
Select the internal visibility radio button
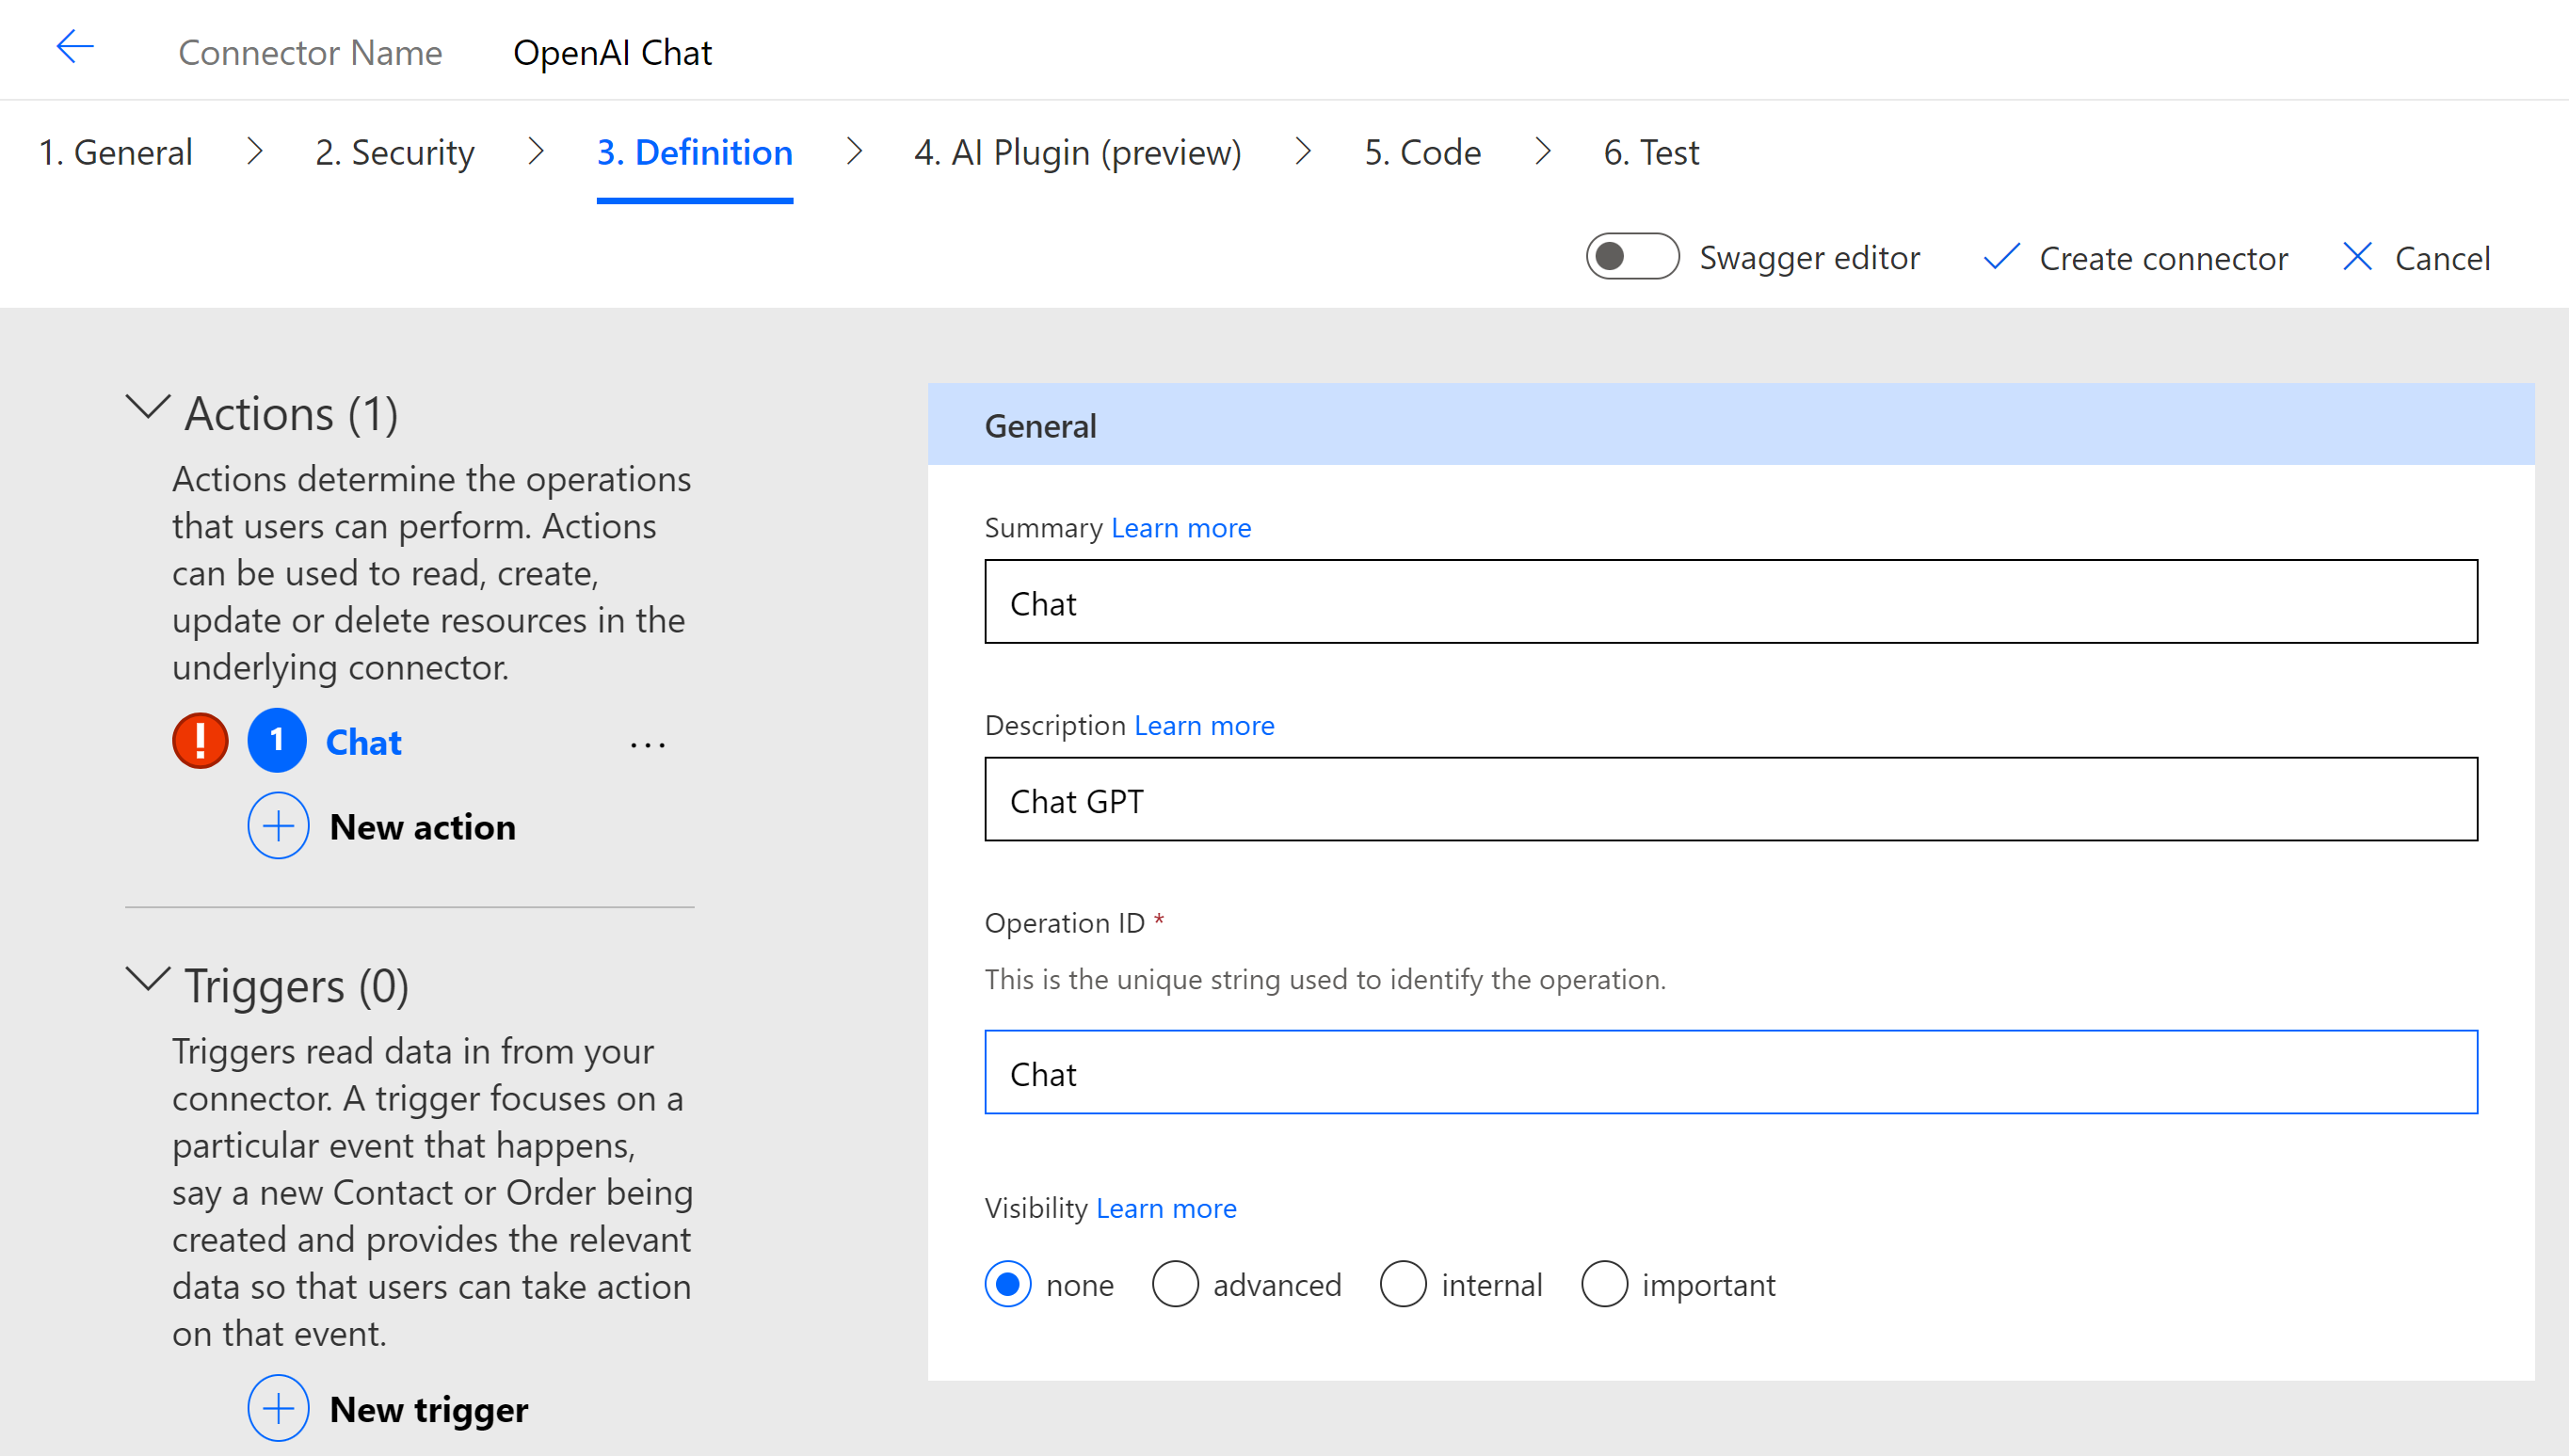point(1403,1284)
